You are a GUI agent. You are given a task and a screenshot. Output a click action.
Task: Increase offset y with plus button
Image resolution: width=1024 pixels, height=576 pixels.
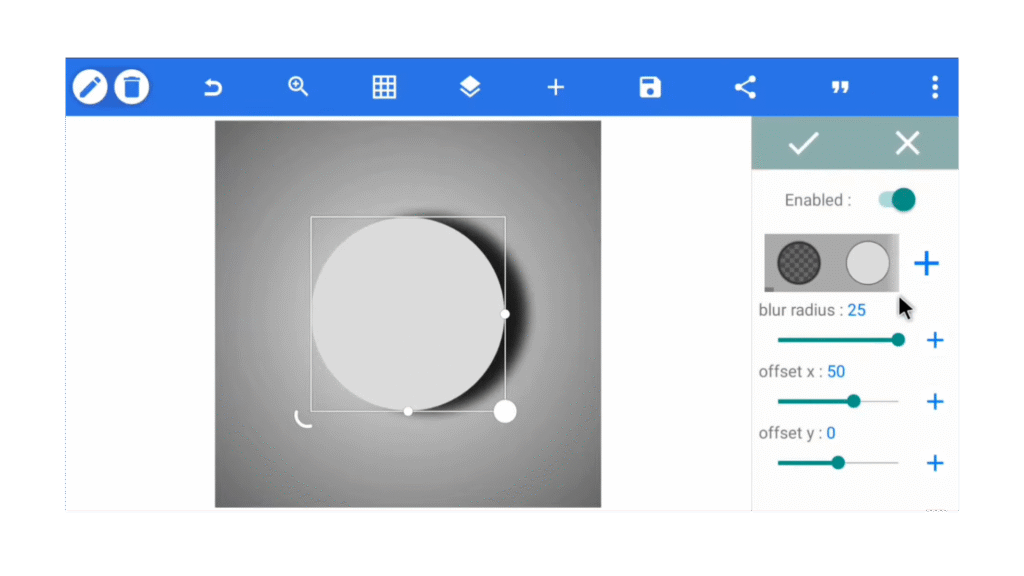[935, 463]
